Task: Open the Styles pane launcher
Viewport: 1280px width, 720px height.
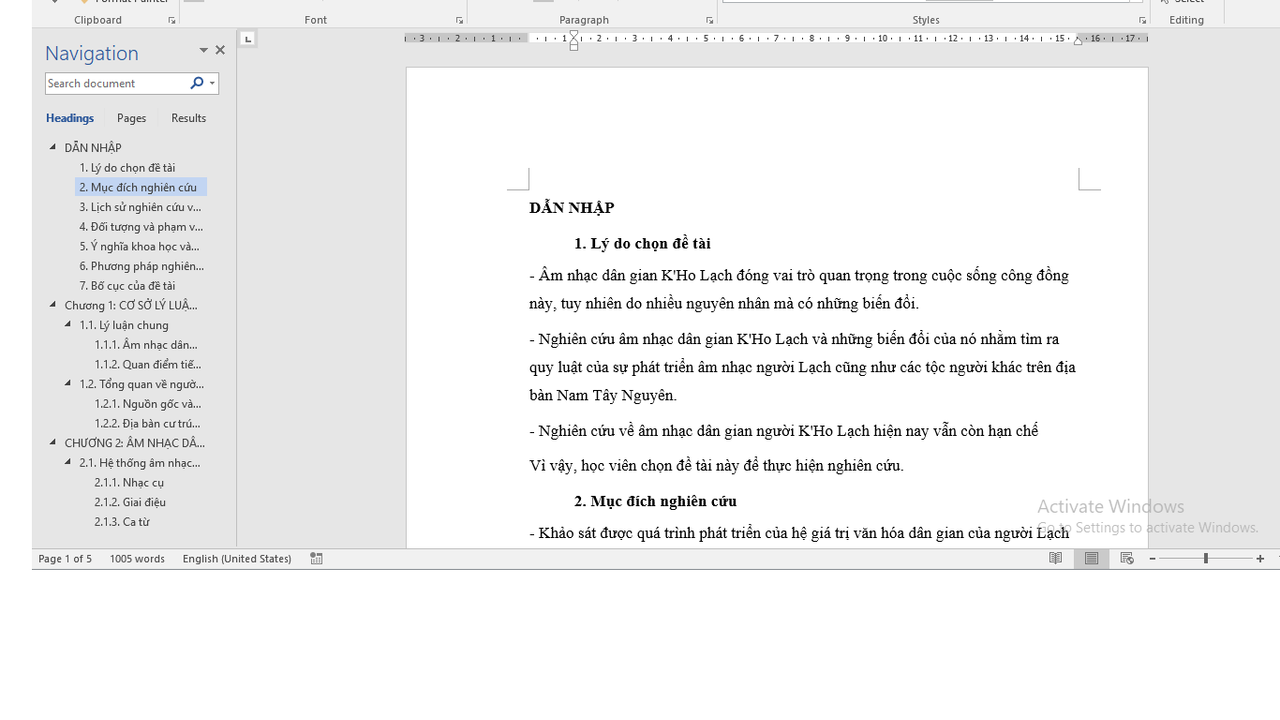Action: point(1142,20)
